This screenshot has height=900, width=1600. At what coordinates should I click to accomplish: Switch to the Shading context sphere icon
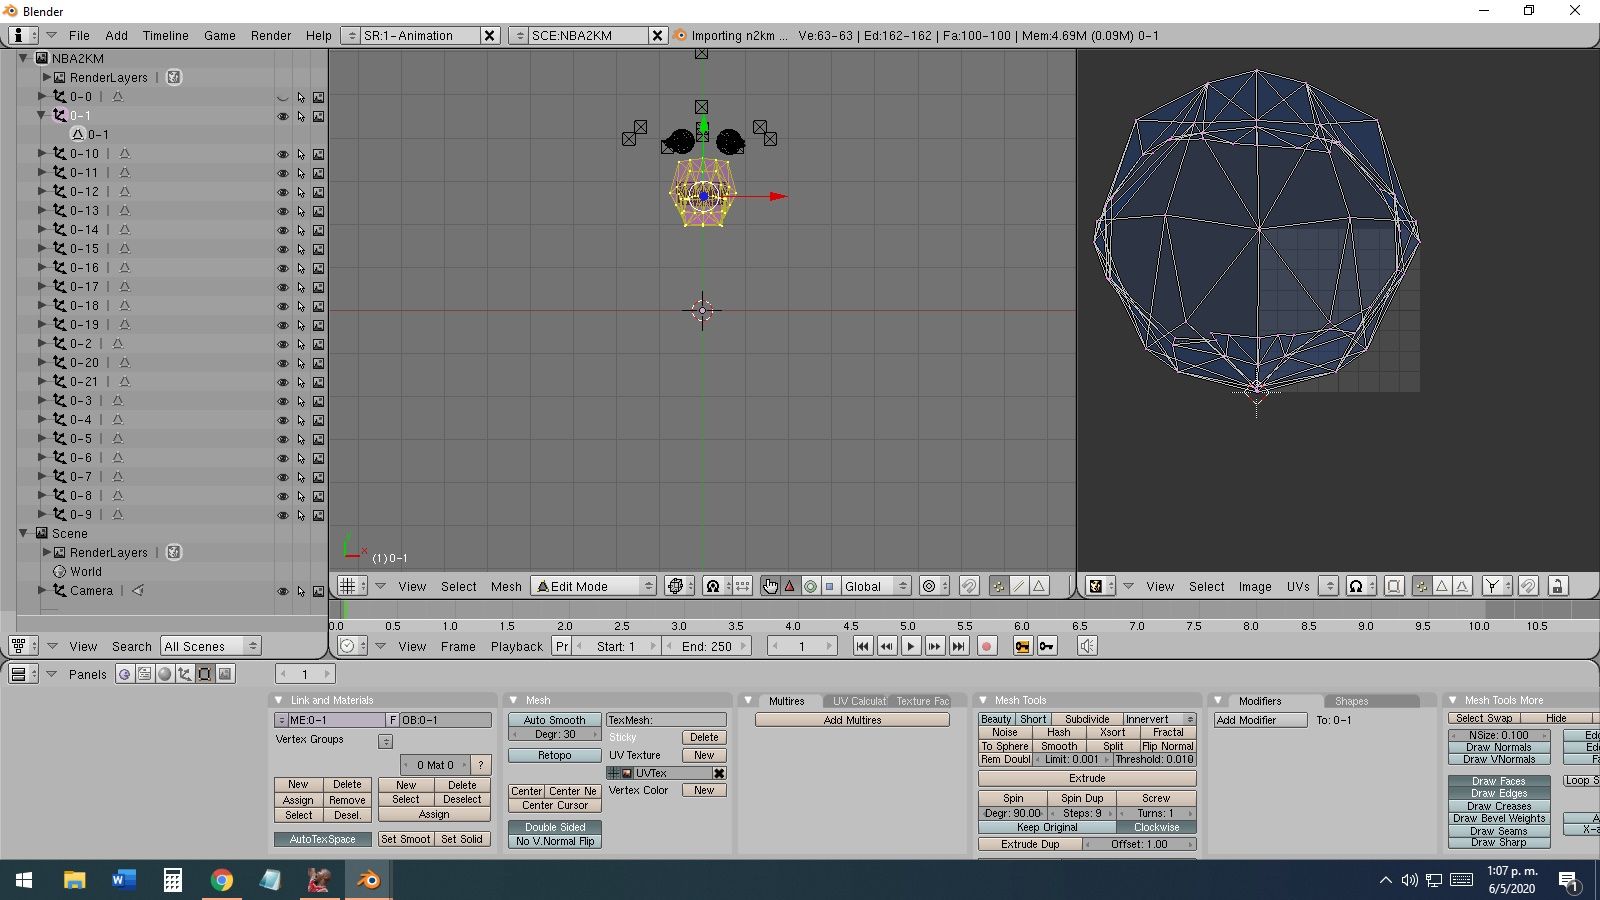click(x=164, y=674)
